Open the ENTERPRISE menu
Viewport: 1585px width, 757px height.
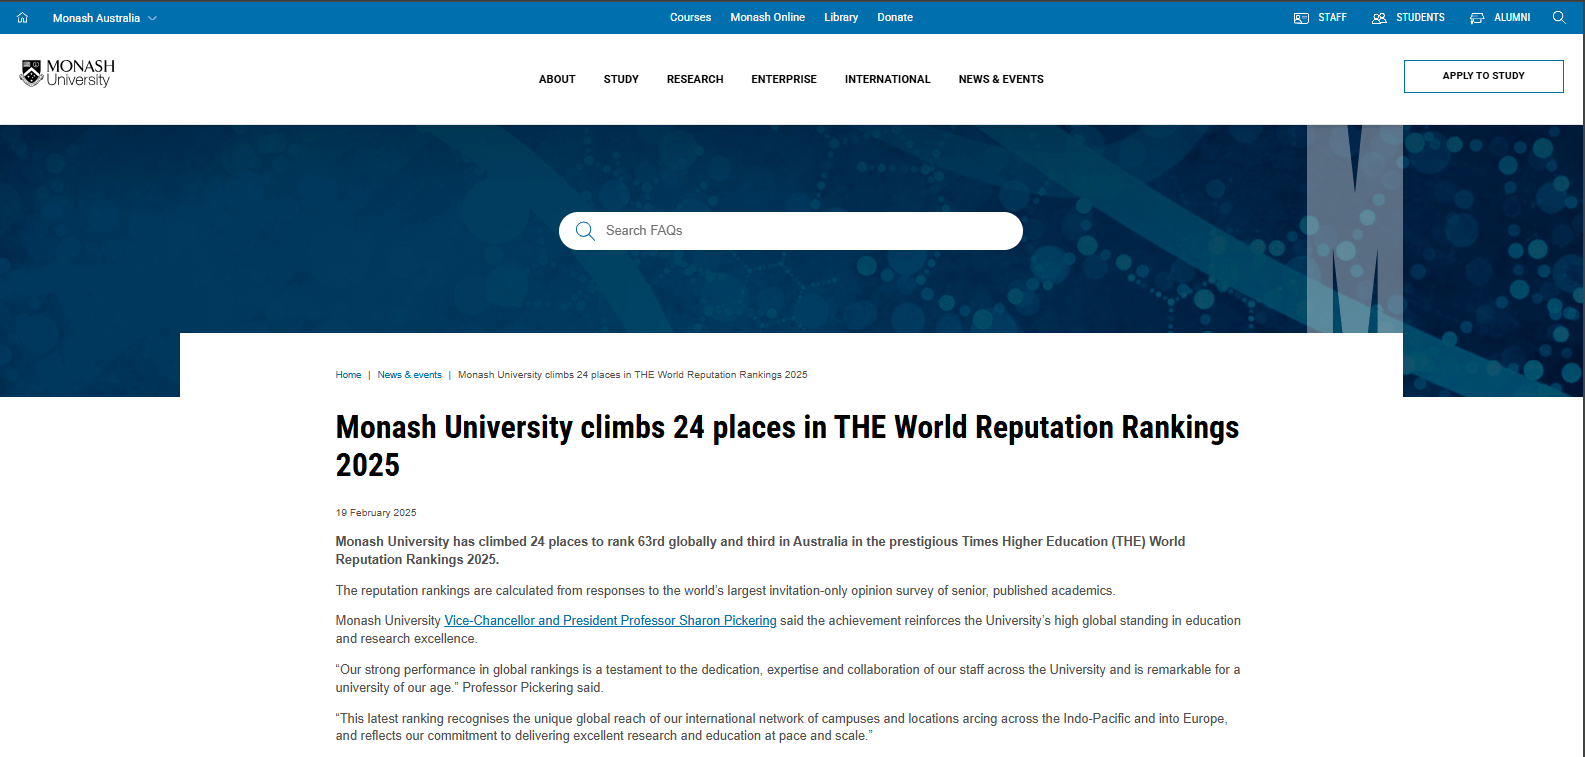click(x=784, y=79)
